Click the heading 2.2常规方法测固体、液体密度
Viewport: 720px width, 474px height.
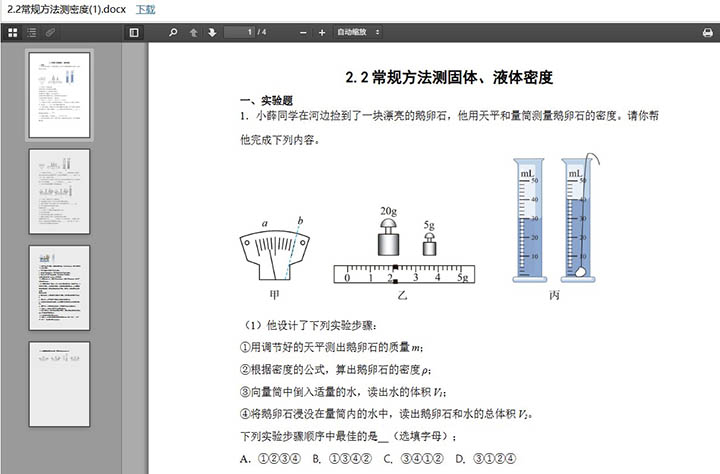449,77
